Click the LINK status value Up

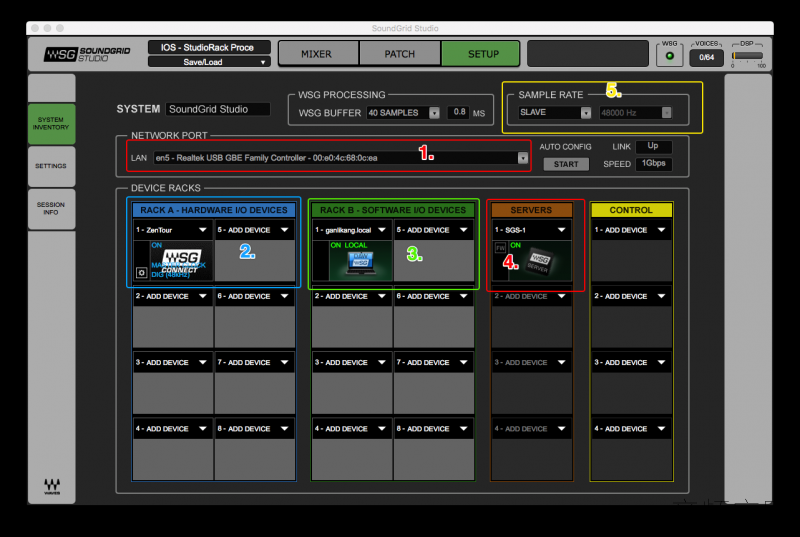coord(653,146)
